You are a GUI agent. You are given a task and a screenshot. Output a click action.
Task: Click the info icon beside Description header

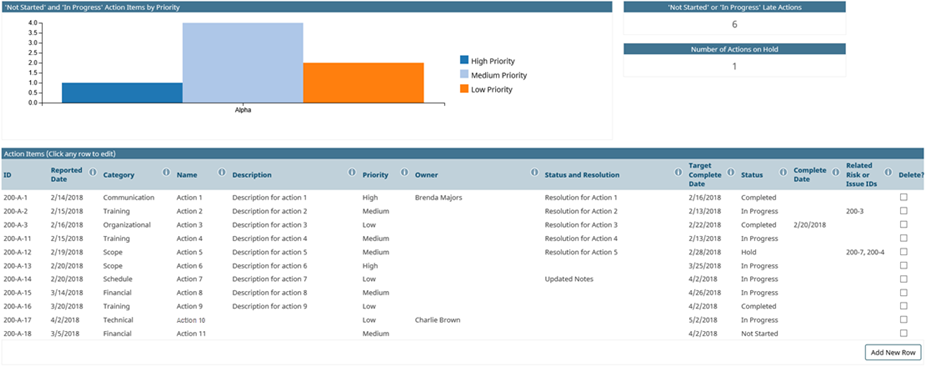pyautogui.click(x=352, y=172)
